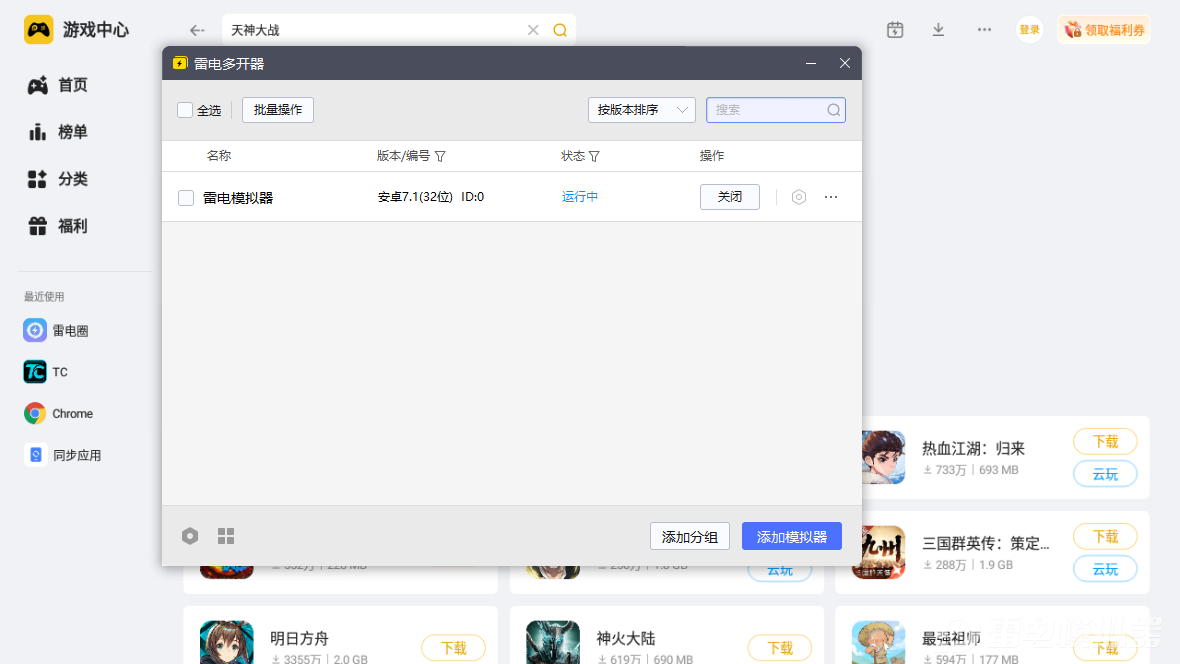This screenshot has height=664, width=1180.
Task: Toggle the 全选 select-all checkbox
Action: pos(185,110)
